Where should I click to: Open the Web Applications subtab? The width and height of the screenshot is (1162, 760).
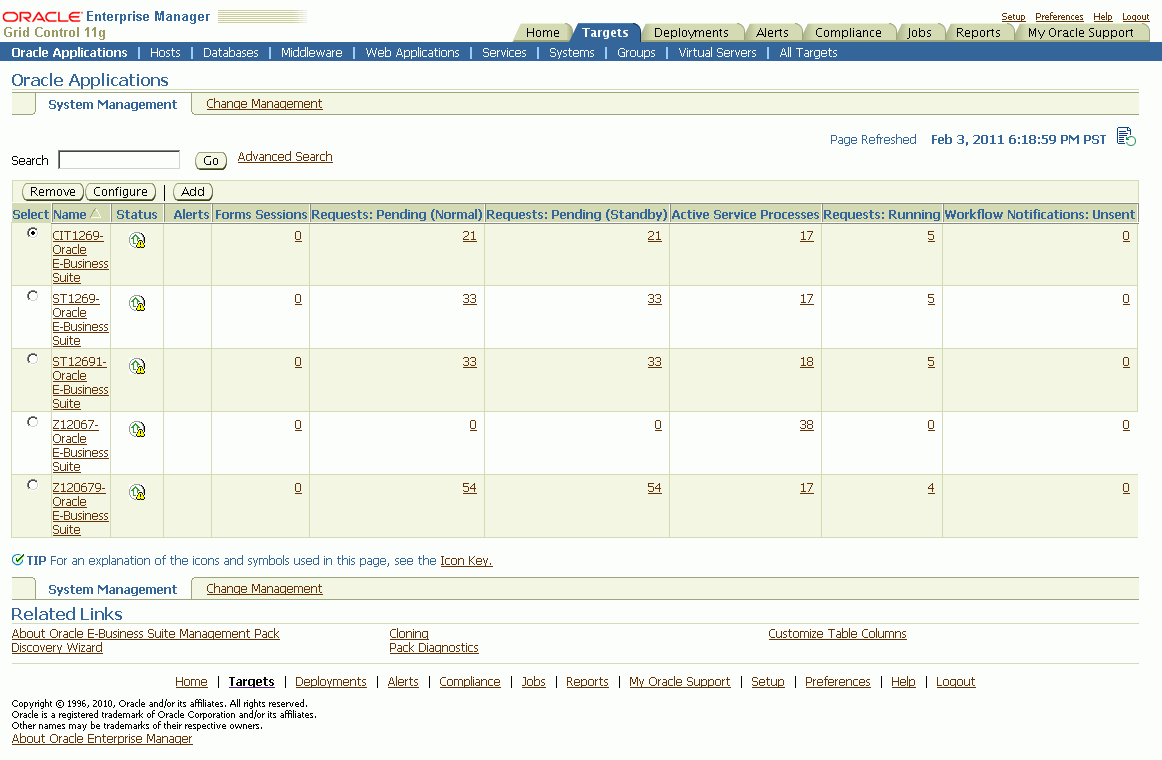click(x=412, y=53)
